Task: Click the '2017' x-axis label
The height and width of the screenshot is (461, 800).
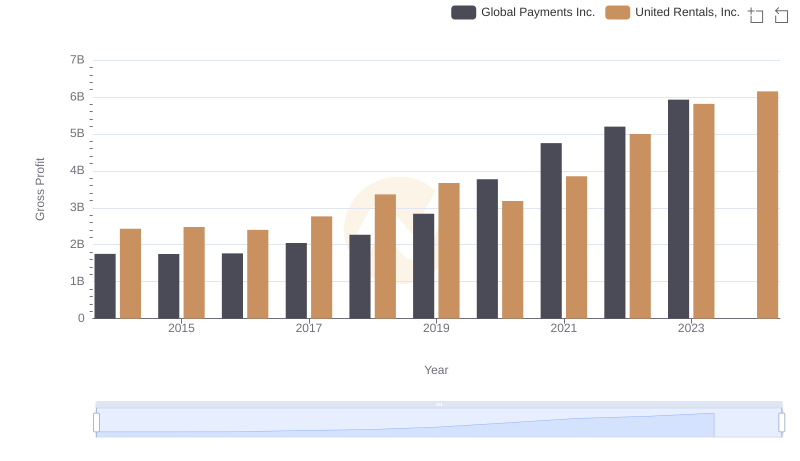Action: 309,328
